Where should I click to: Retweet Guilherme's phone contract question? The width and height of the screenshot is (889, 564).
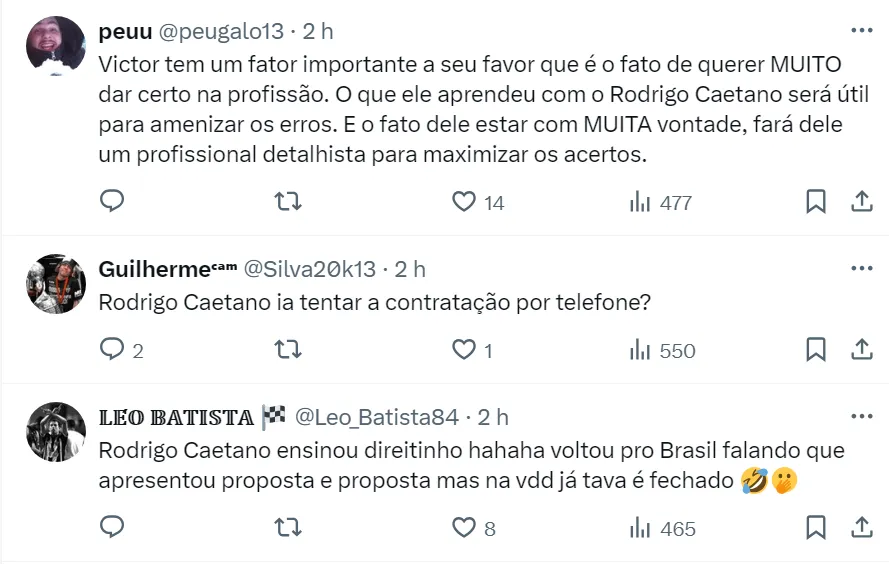[288, 350]
